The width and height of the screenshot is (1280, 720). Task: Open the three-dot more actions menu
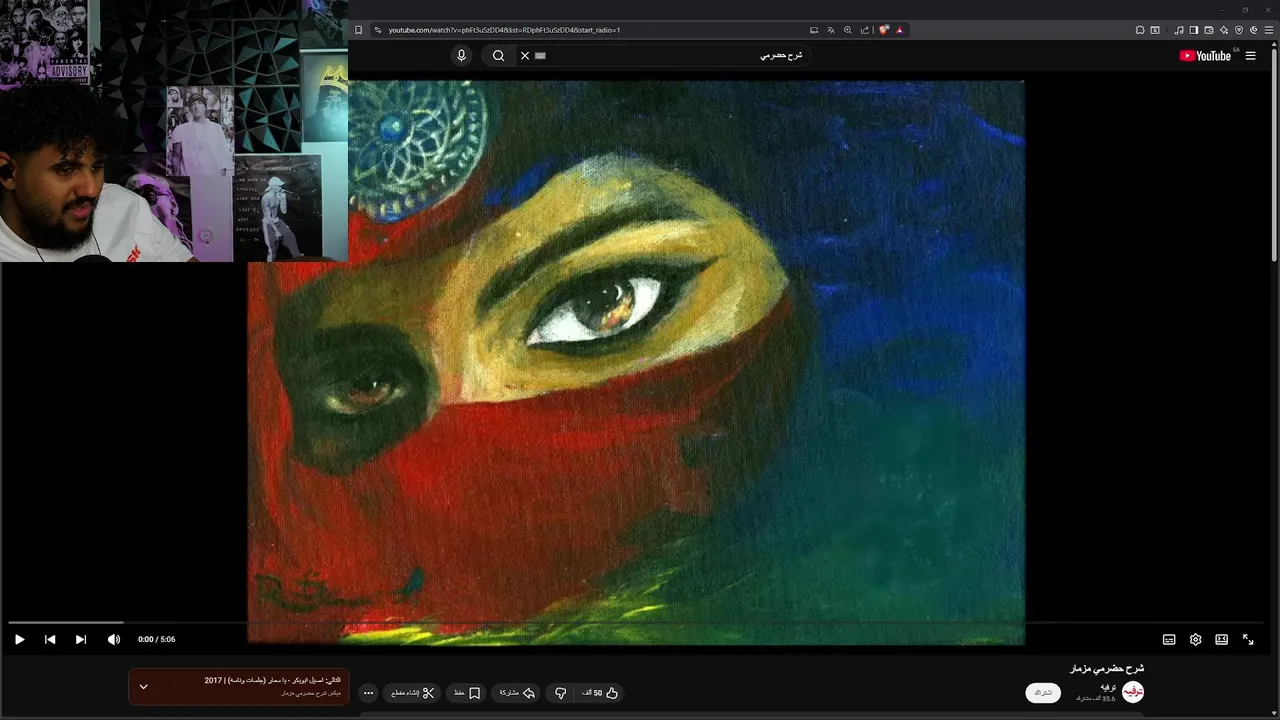pyautogui.click(x=368, y=693)
